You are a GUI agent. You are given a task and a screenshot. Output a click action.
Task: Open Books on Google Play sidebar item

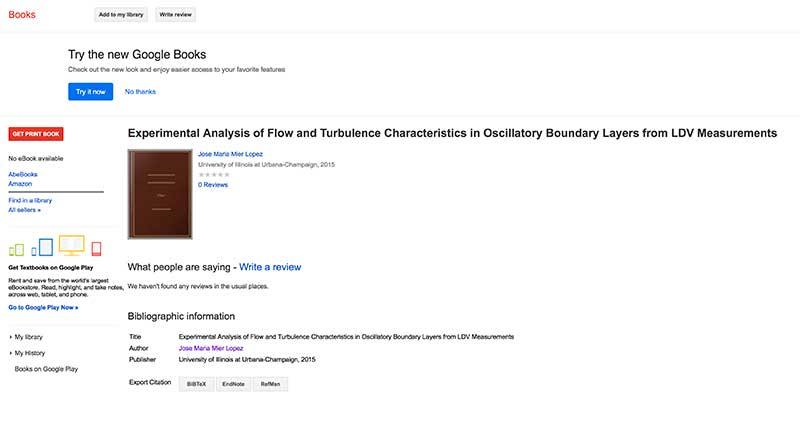[46, 369]
